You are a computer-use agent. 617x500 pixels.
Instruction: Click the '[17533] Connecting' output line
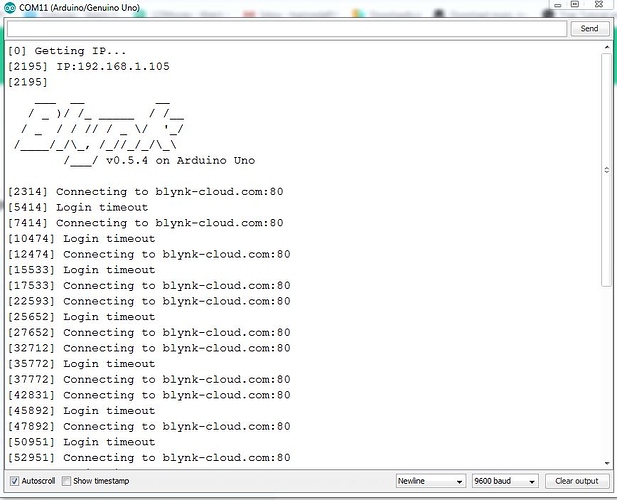pyautogui.click(x=149, y=286)
